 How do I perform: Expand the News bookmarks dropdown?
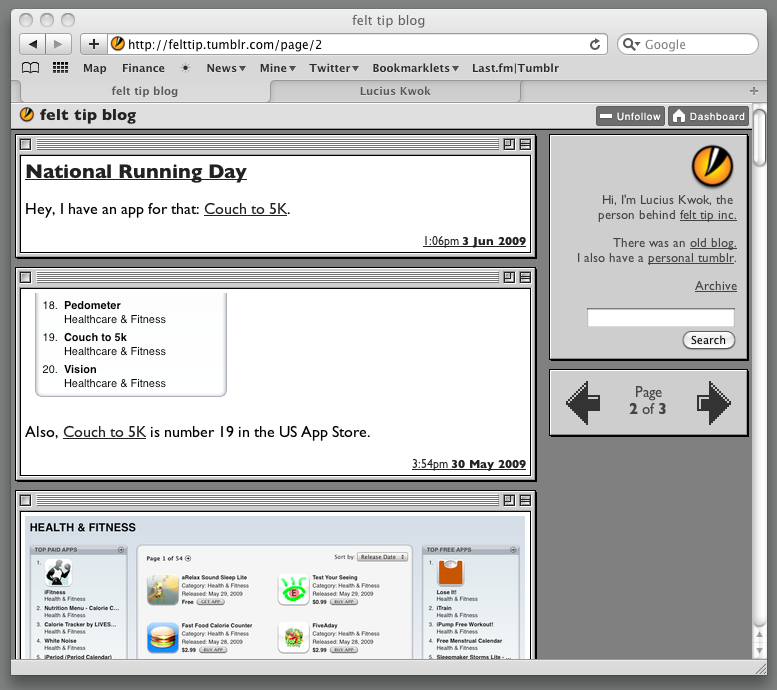(226, 68)
